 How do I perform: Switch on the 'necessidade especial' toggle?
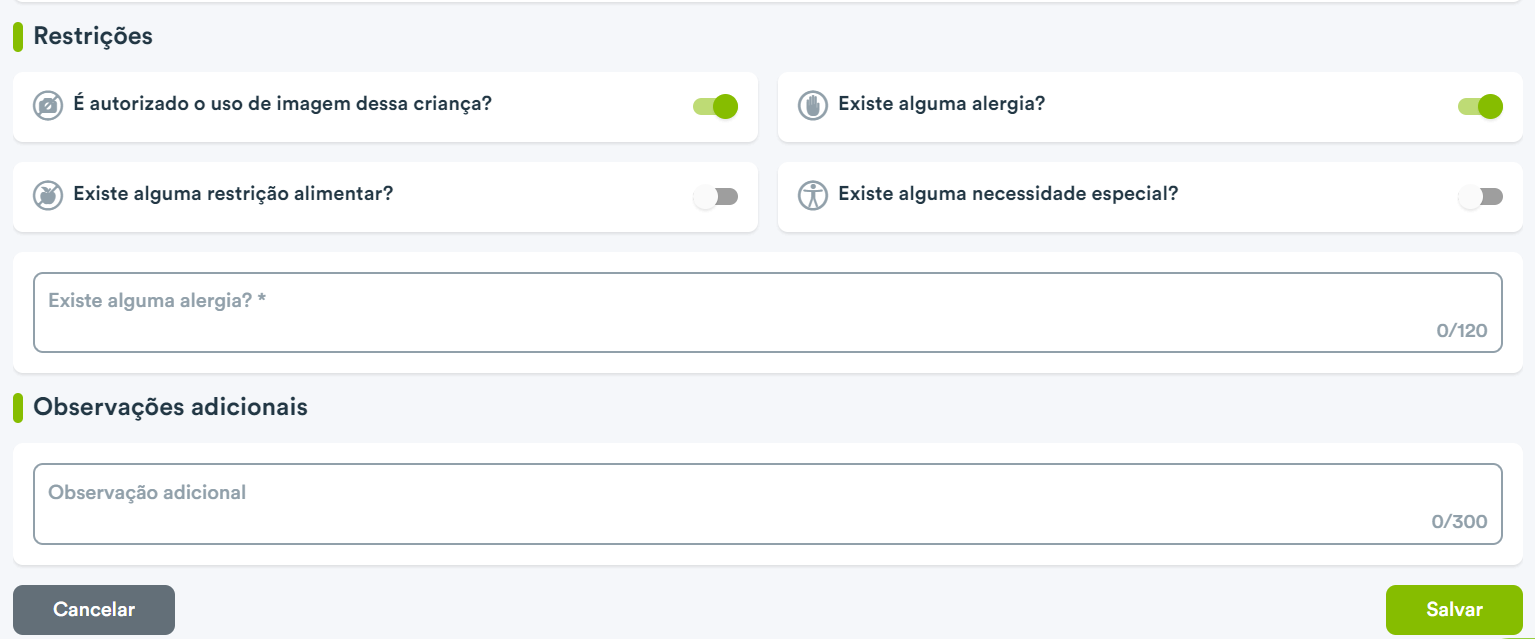(x=1480, y=197)
